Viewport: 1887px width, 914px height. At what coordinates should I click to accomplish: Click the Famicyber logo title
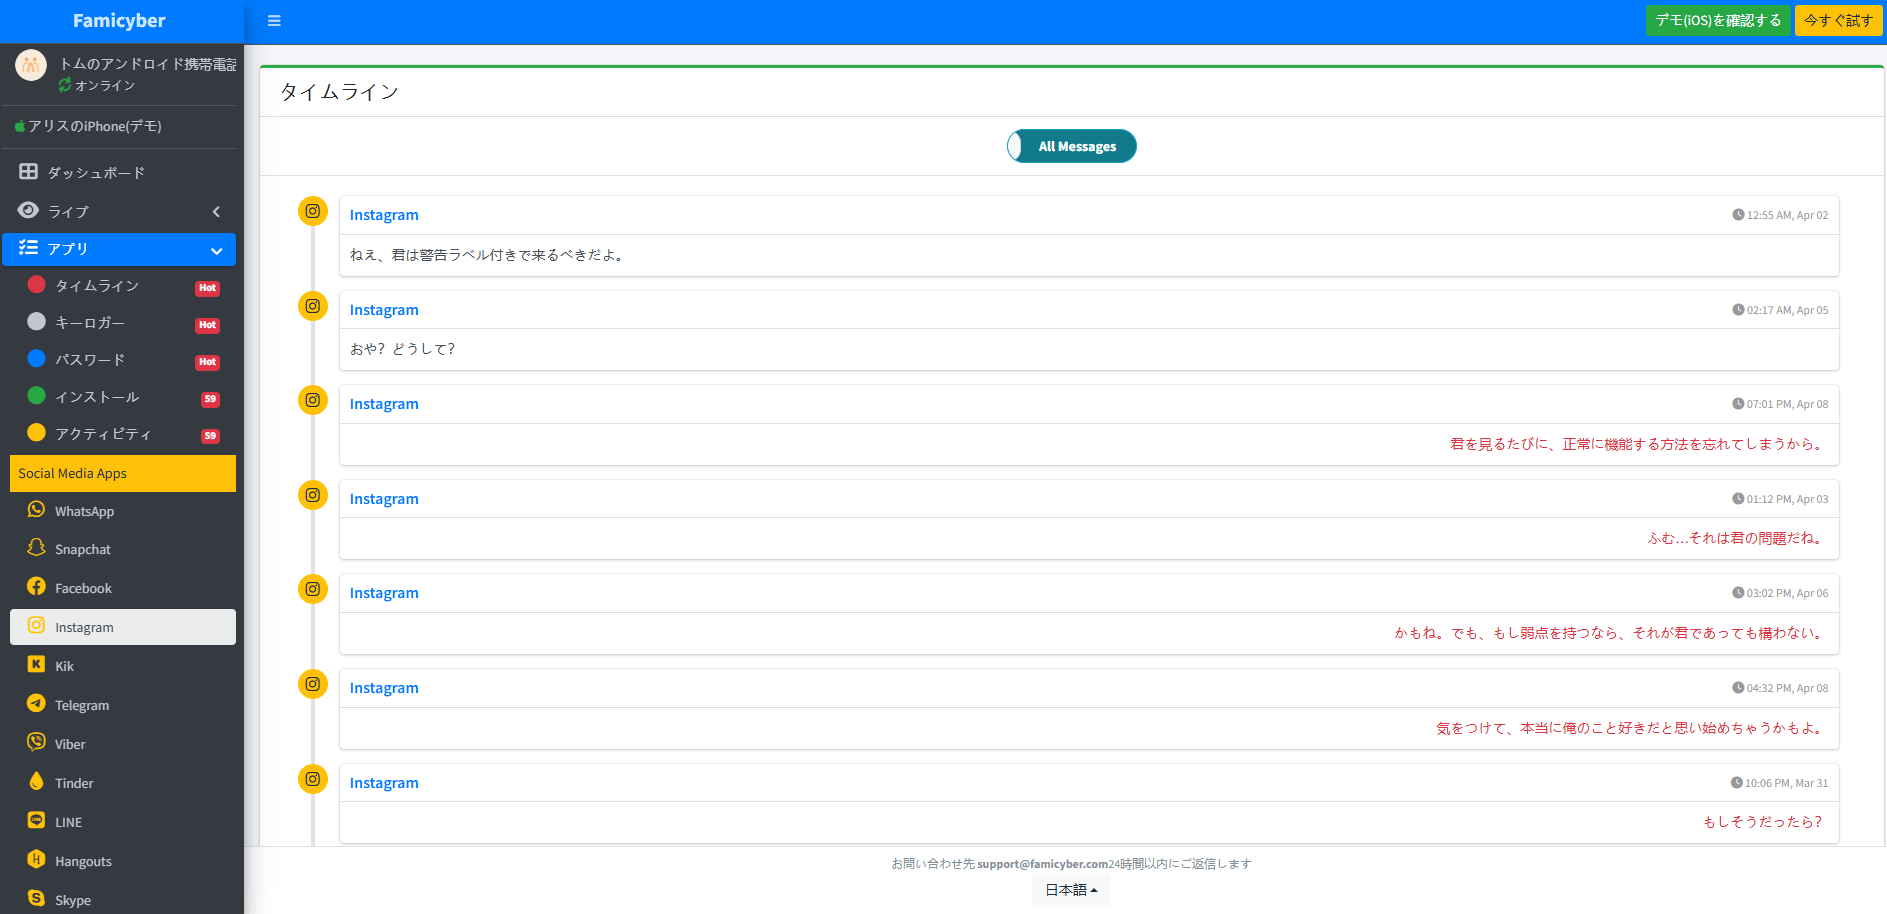(x=119, y=21)
